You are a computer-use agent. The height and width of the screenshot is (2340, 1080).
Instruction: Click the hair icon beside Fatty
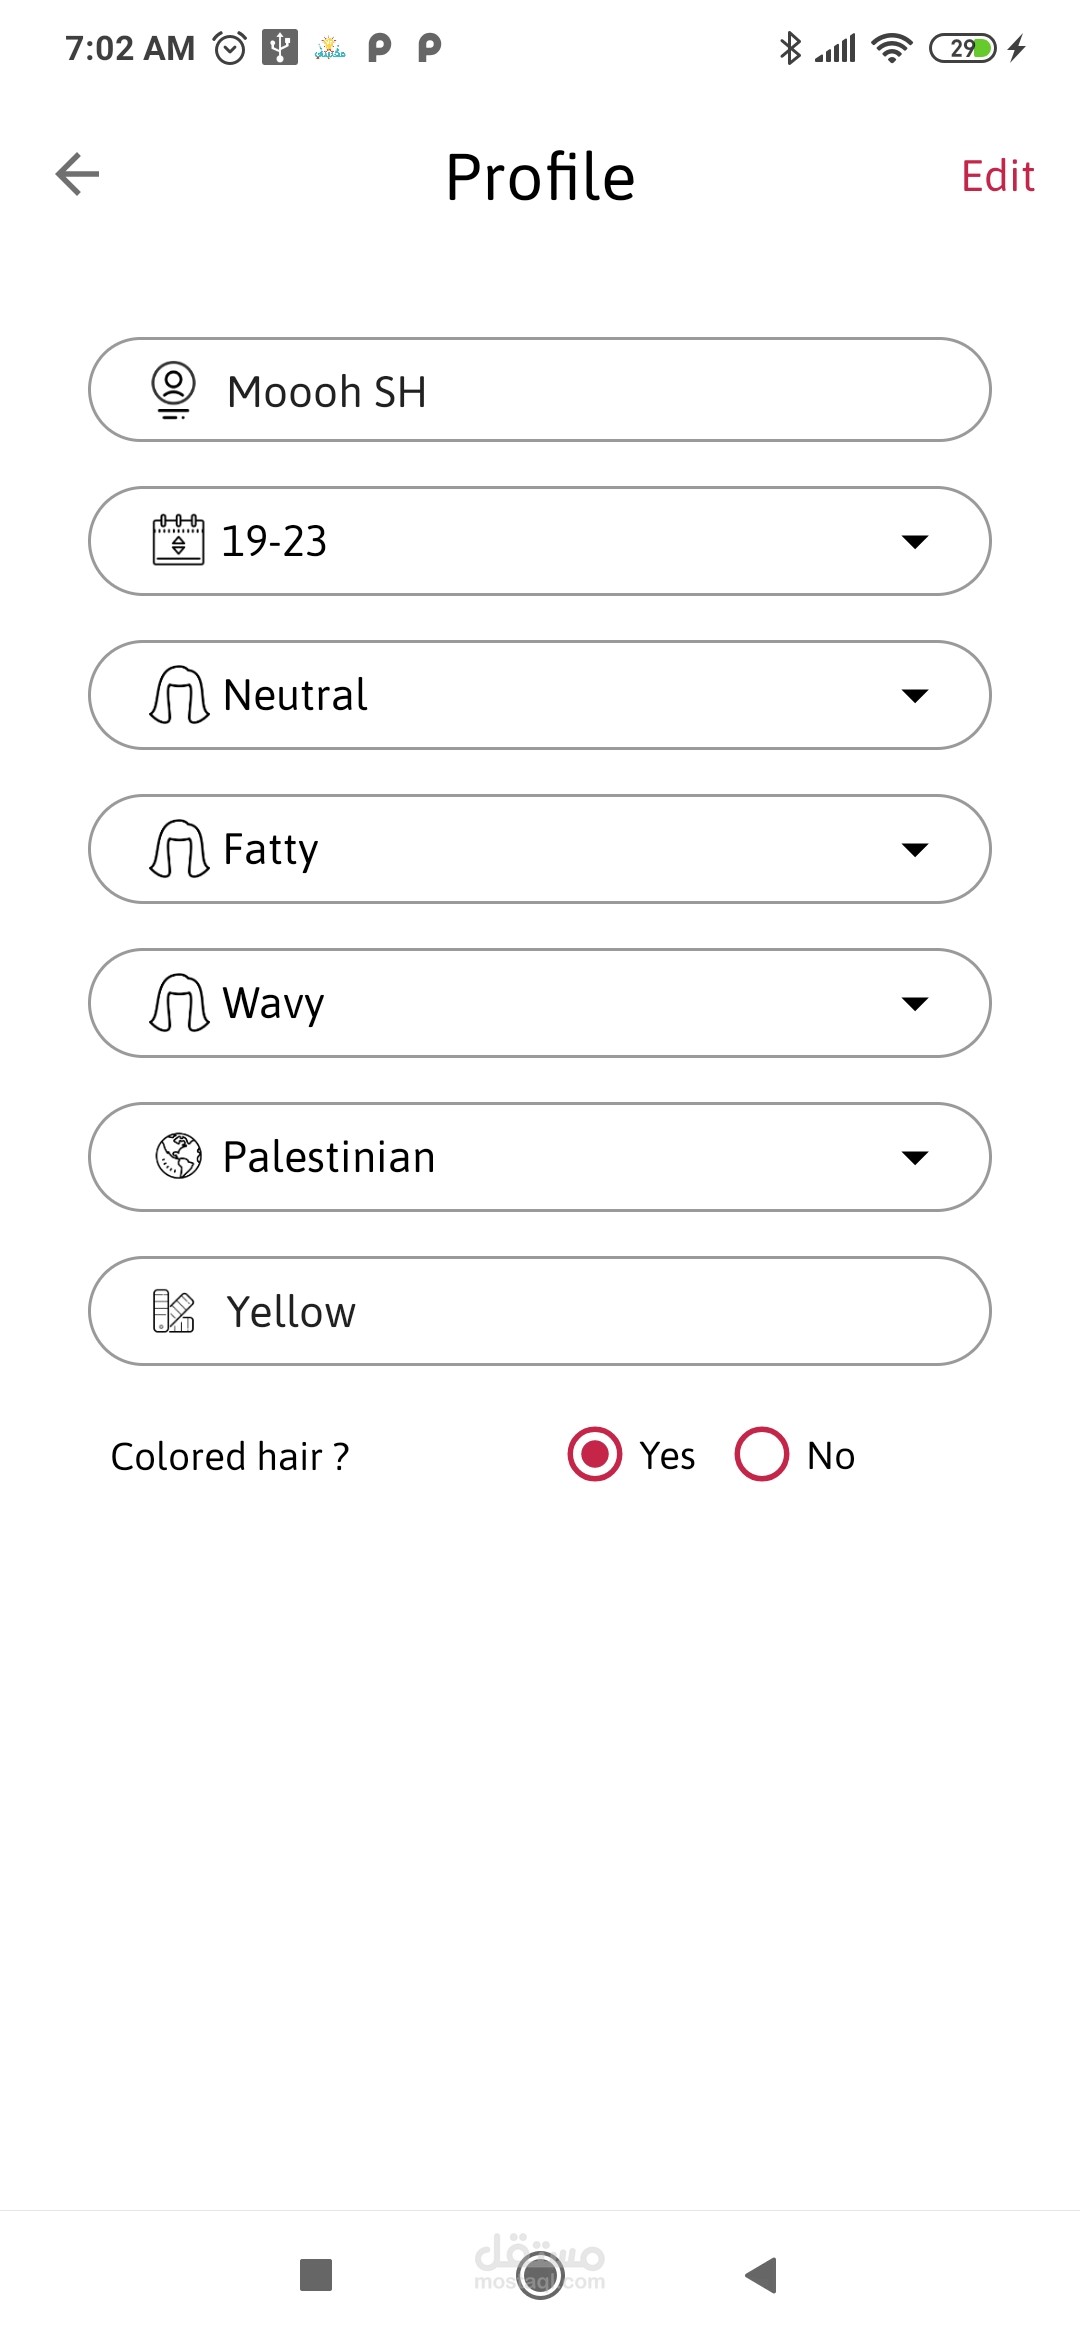coord(179,849)
